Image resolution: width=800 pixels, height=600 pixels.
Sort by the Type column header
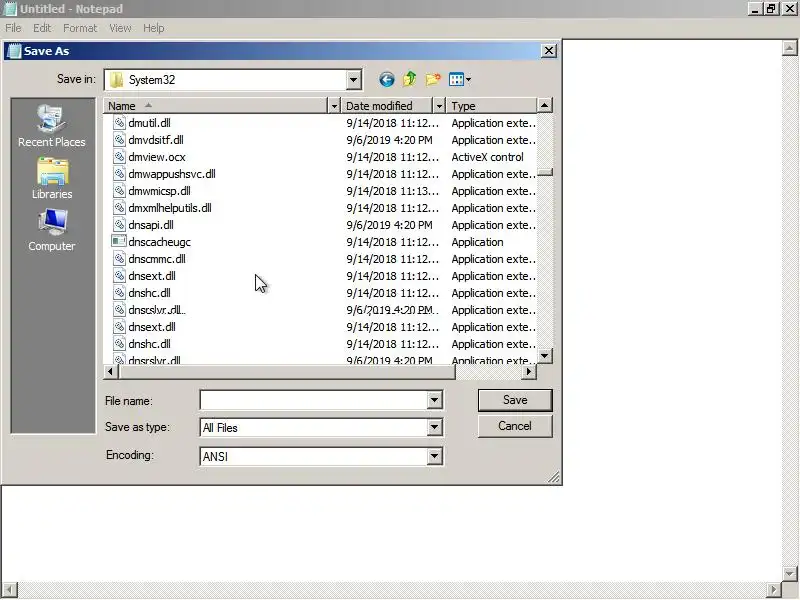tap(491, 106)
